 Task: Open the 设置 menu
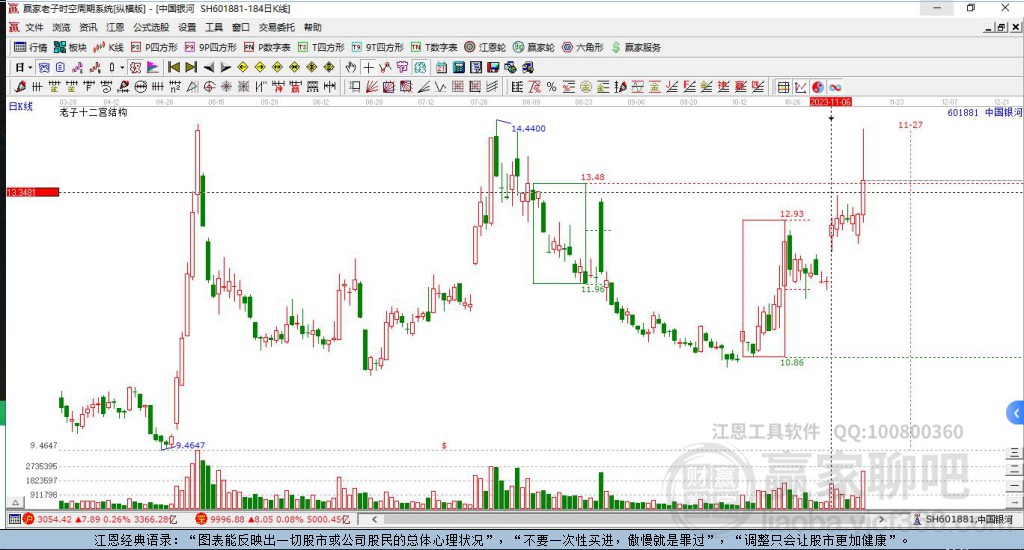187,27
